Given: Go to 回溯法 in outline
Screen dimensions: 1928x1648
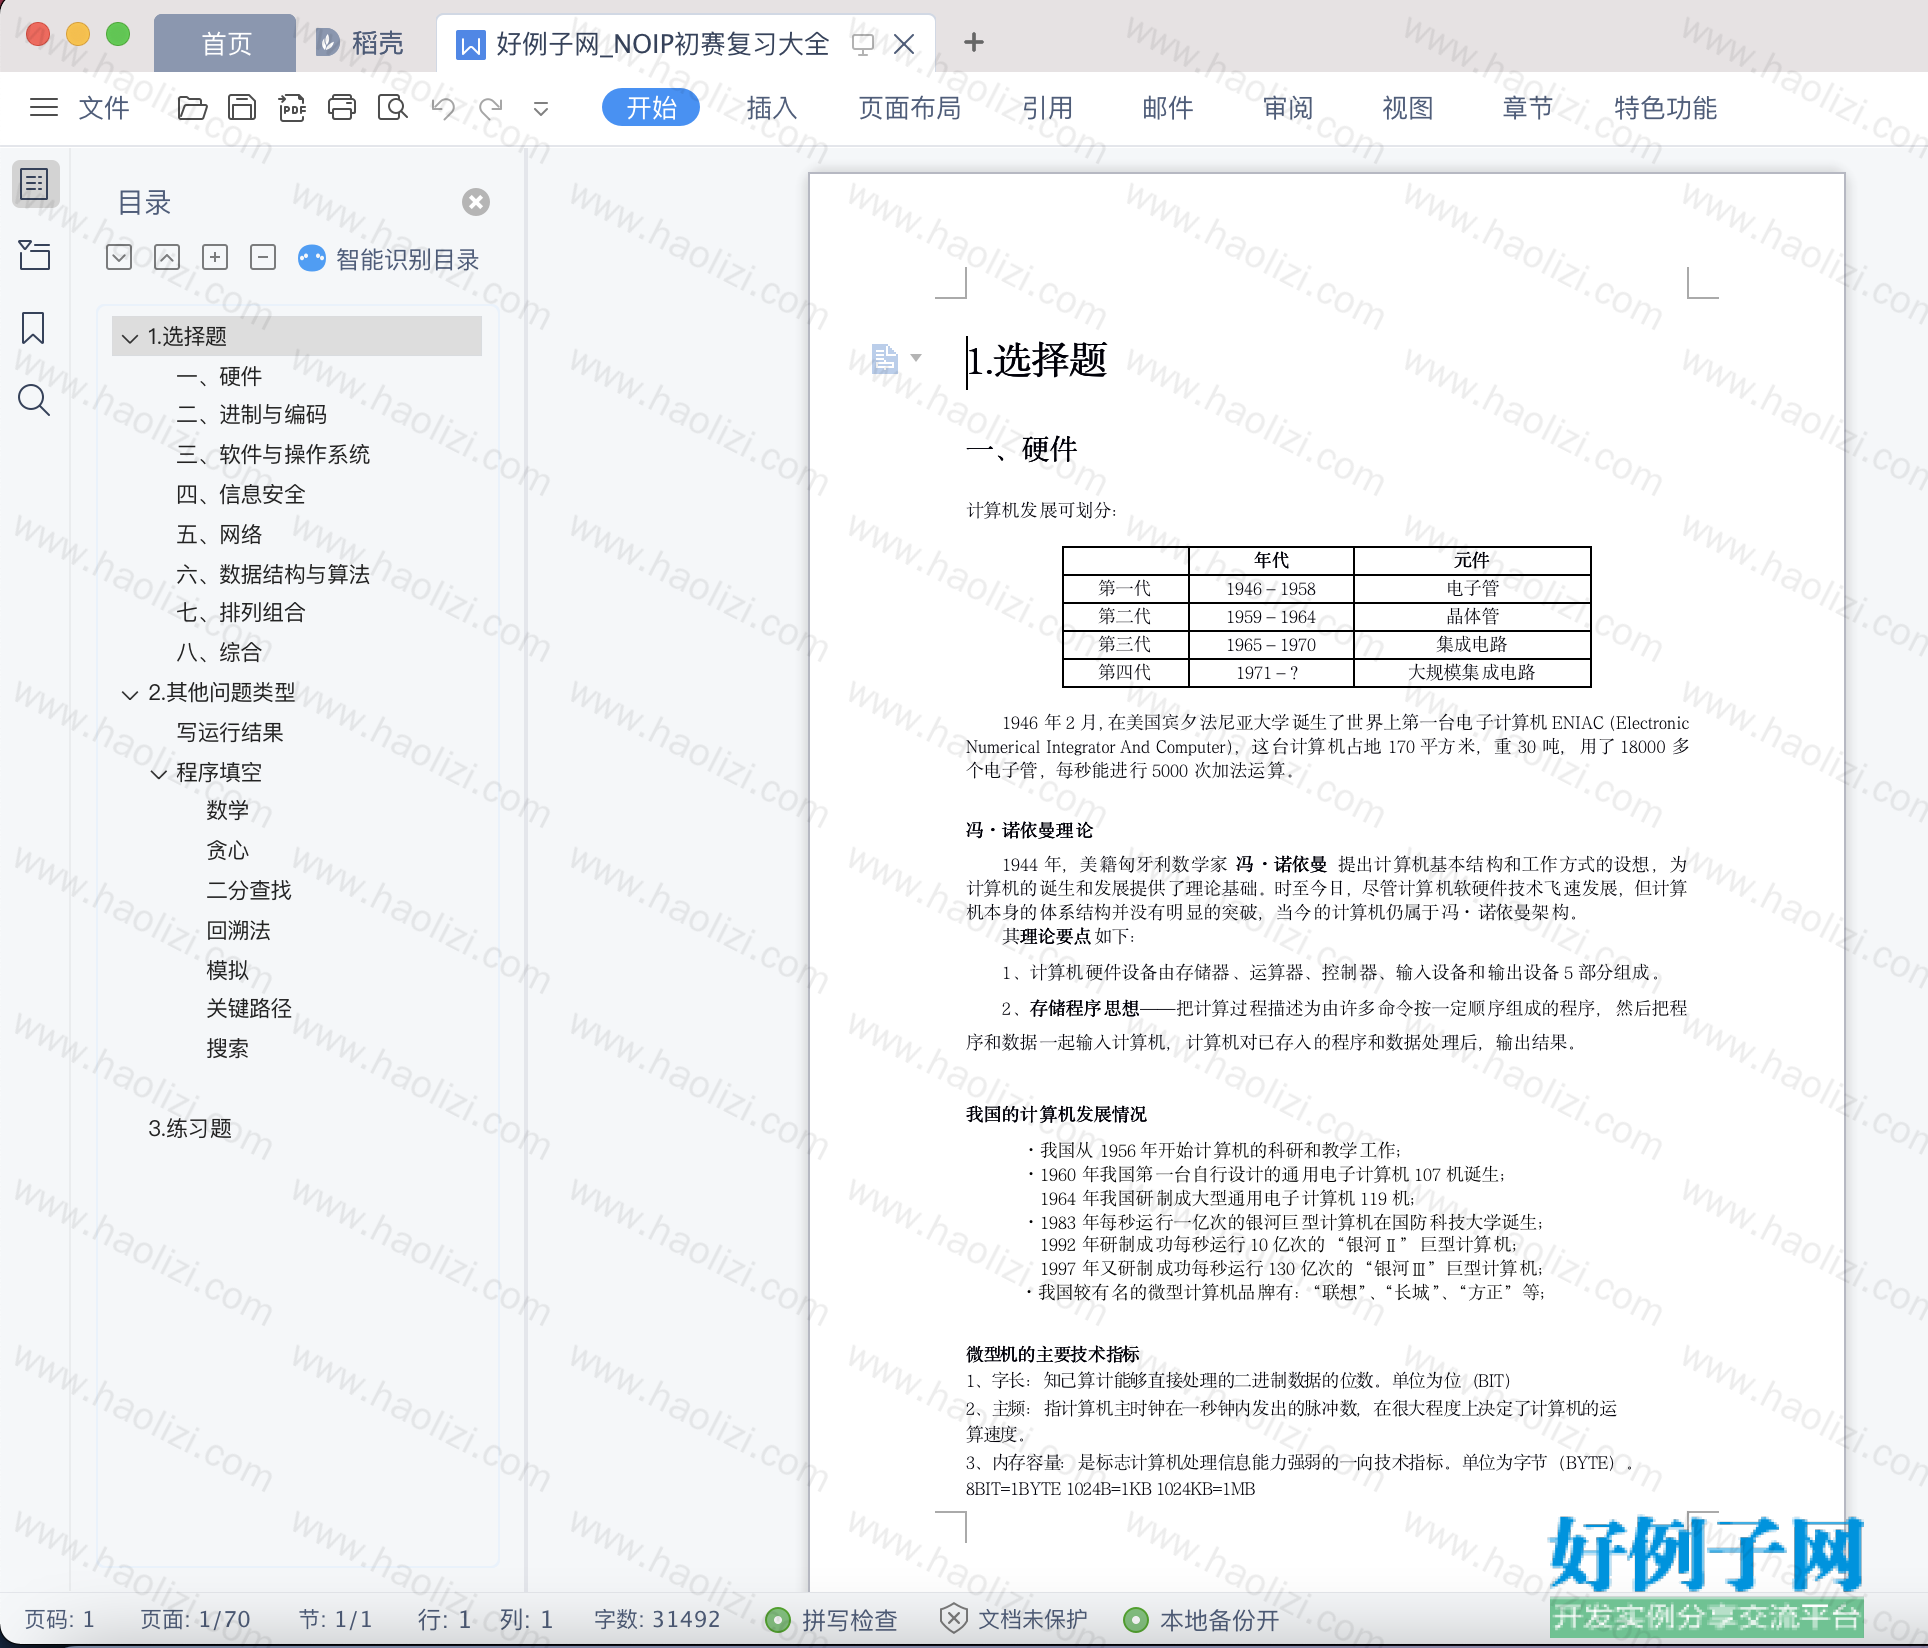Looking at the screenshot, I should click(x=238, y=930).
